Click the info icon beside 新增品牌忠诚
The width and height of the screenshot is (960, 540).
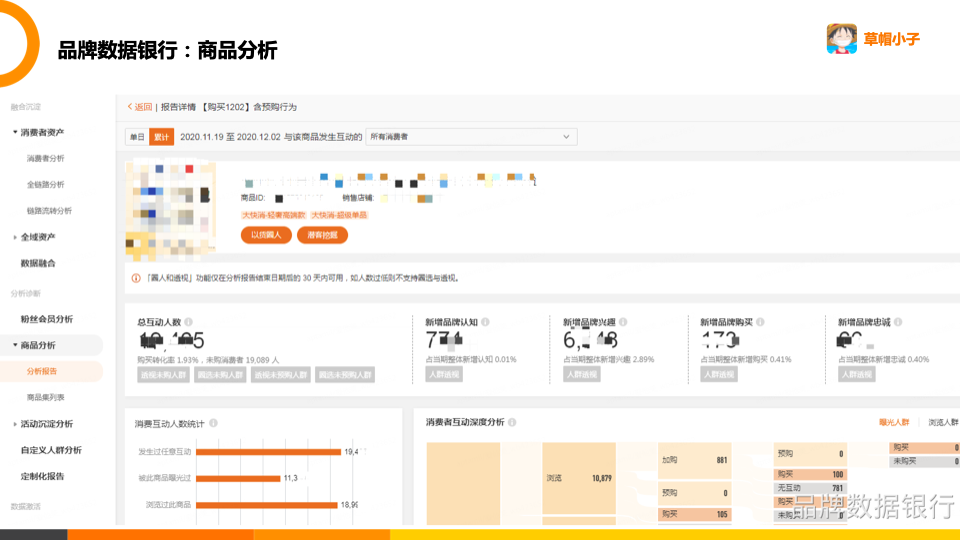coord(898,322)
